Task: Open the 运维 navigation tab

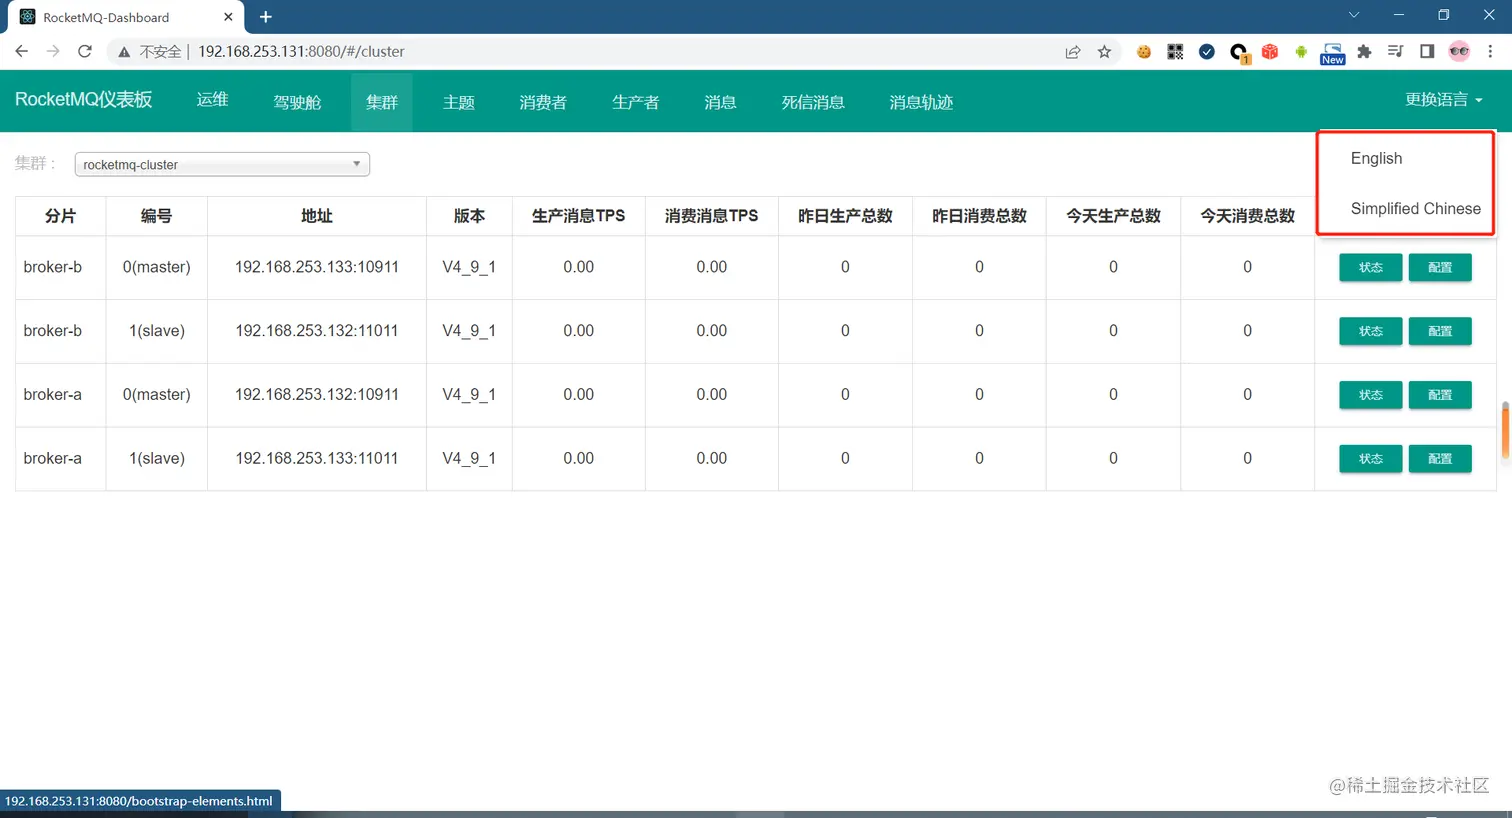Action: tap(212, 100)
